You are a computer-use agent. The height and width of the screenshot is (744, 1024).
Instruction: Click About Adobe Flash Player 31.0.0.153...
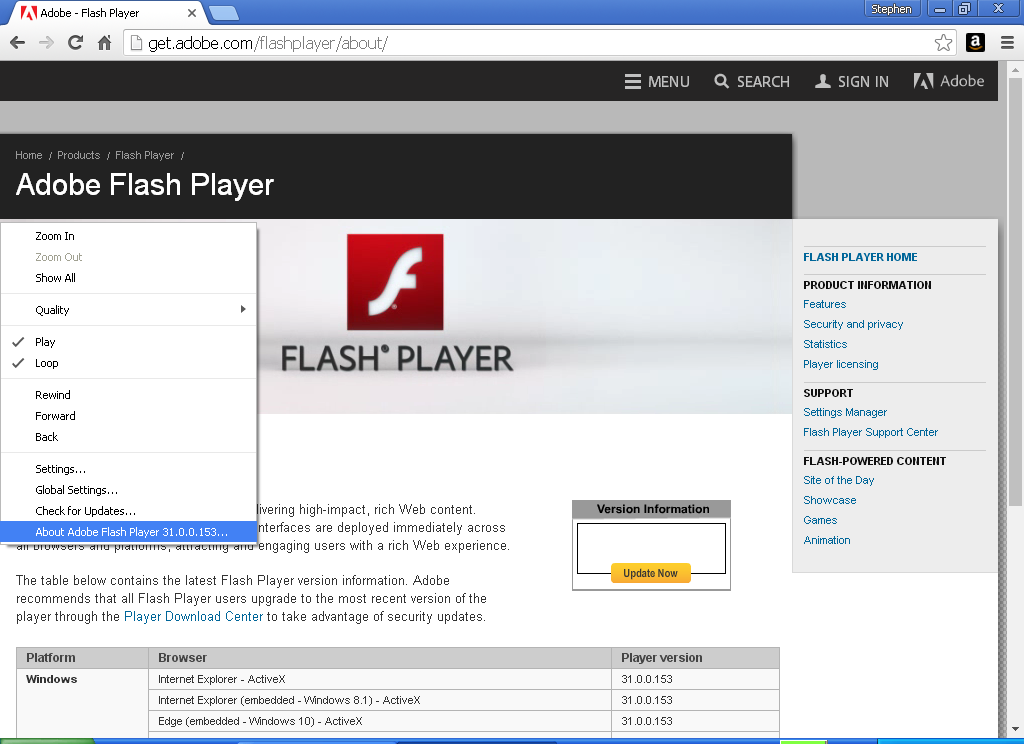[129, 532]
